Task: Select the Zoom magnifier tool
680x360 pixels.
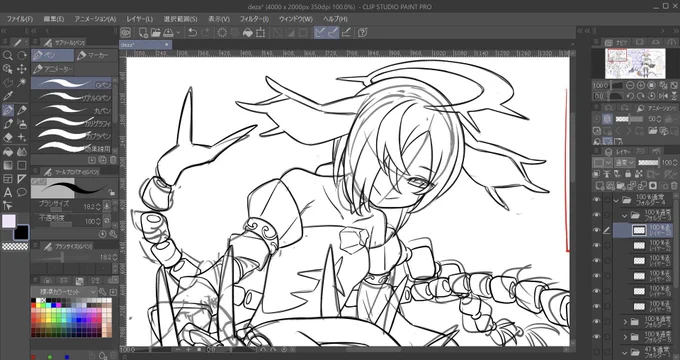Action: click(8, 56)
